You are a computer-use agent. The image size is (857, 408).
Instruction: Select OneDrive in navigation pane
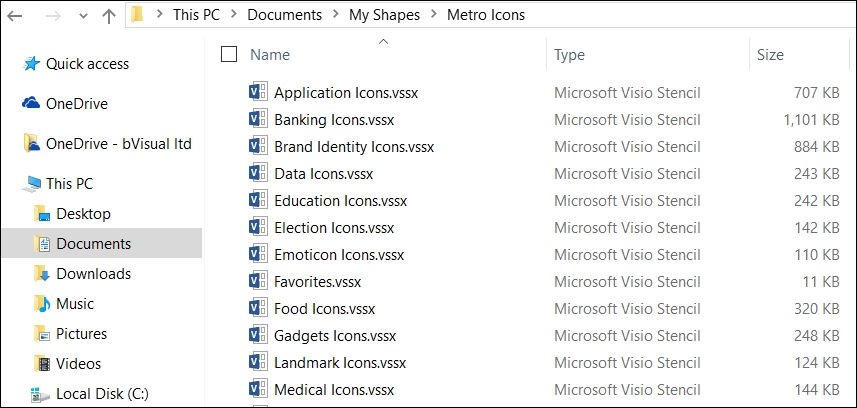coord(77,104)
